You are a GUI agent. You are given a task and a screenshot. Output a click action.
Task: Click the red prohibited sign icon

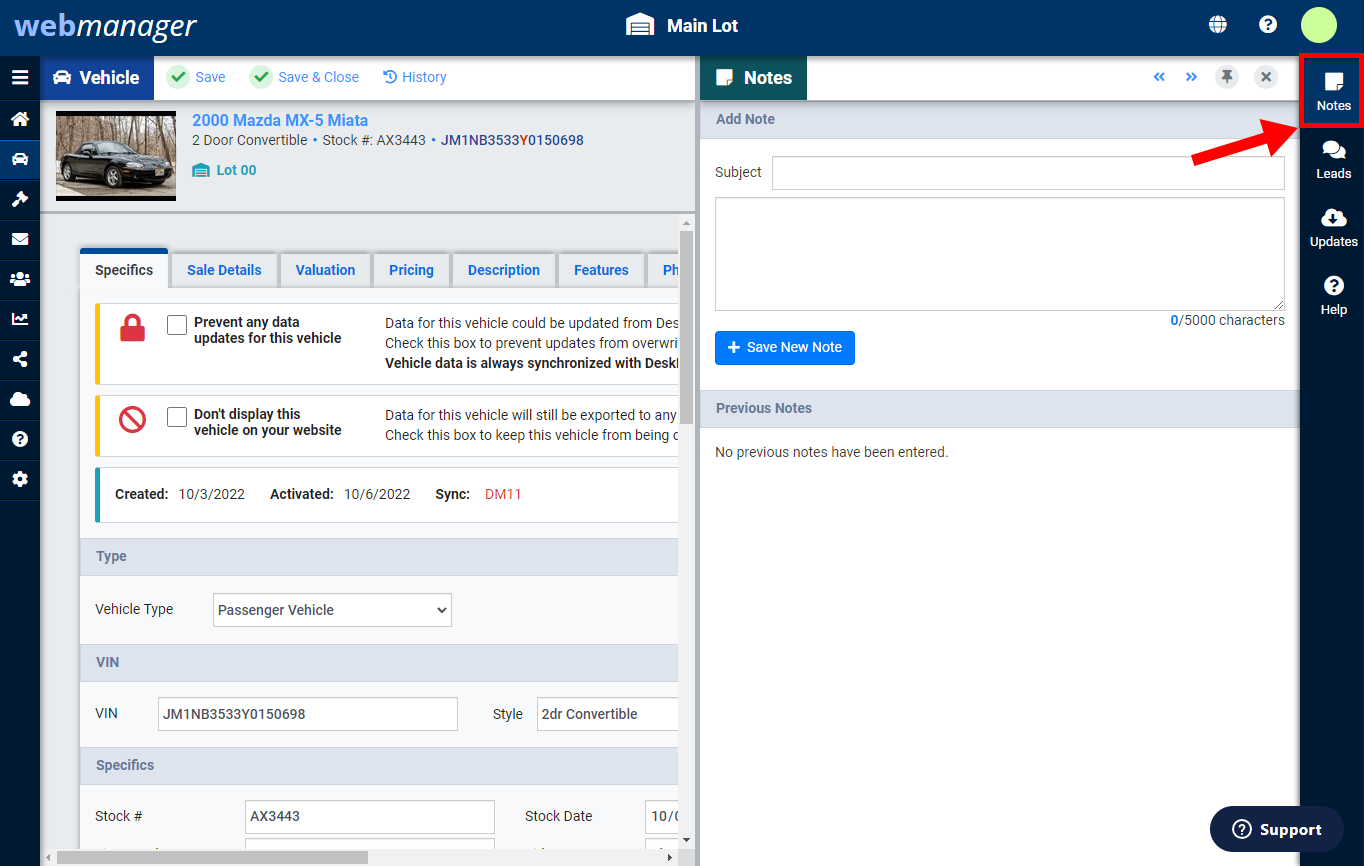(133, 420)
